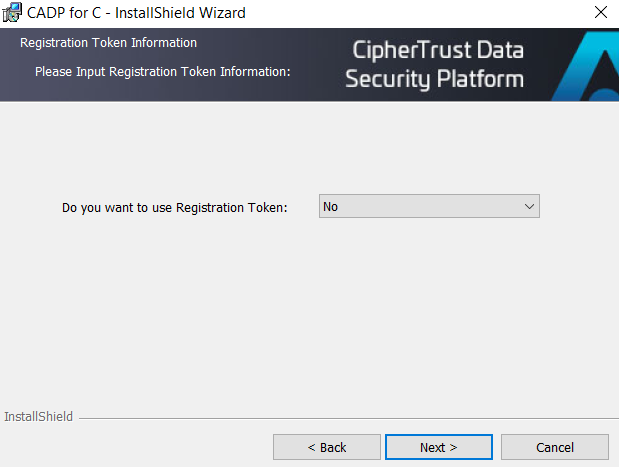
Task: Click the InstallShield label at the bottom left
Action: point(38,417)
